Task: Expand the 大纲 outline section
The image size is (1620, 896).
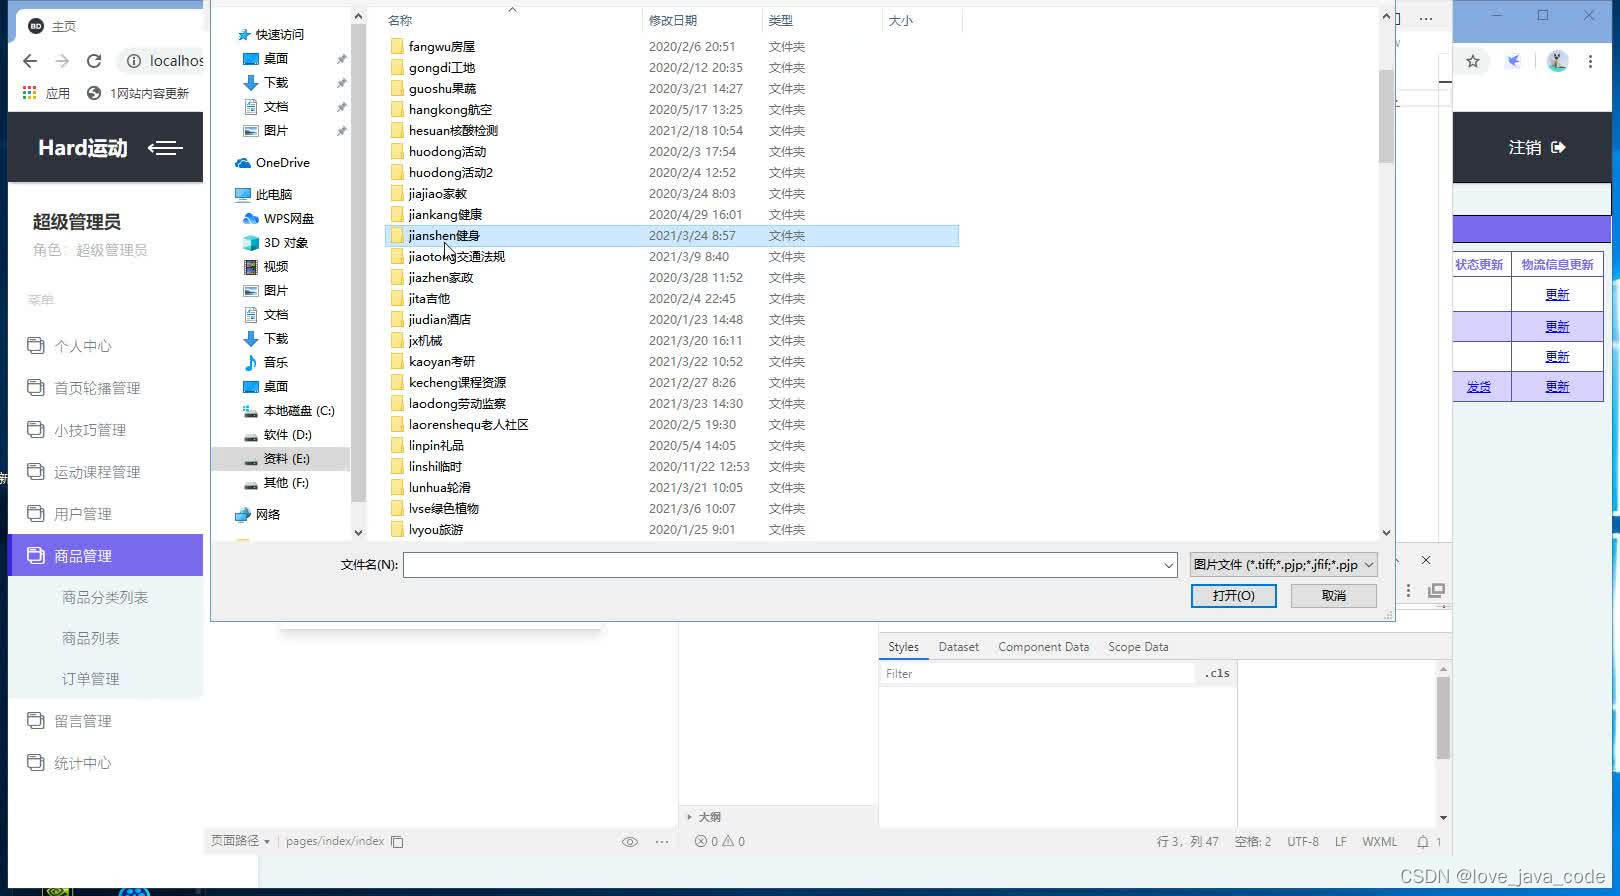Action: coord(704,817)
